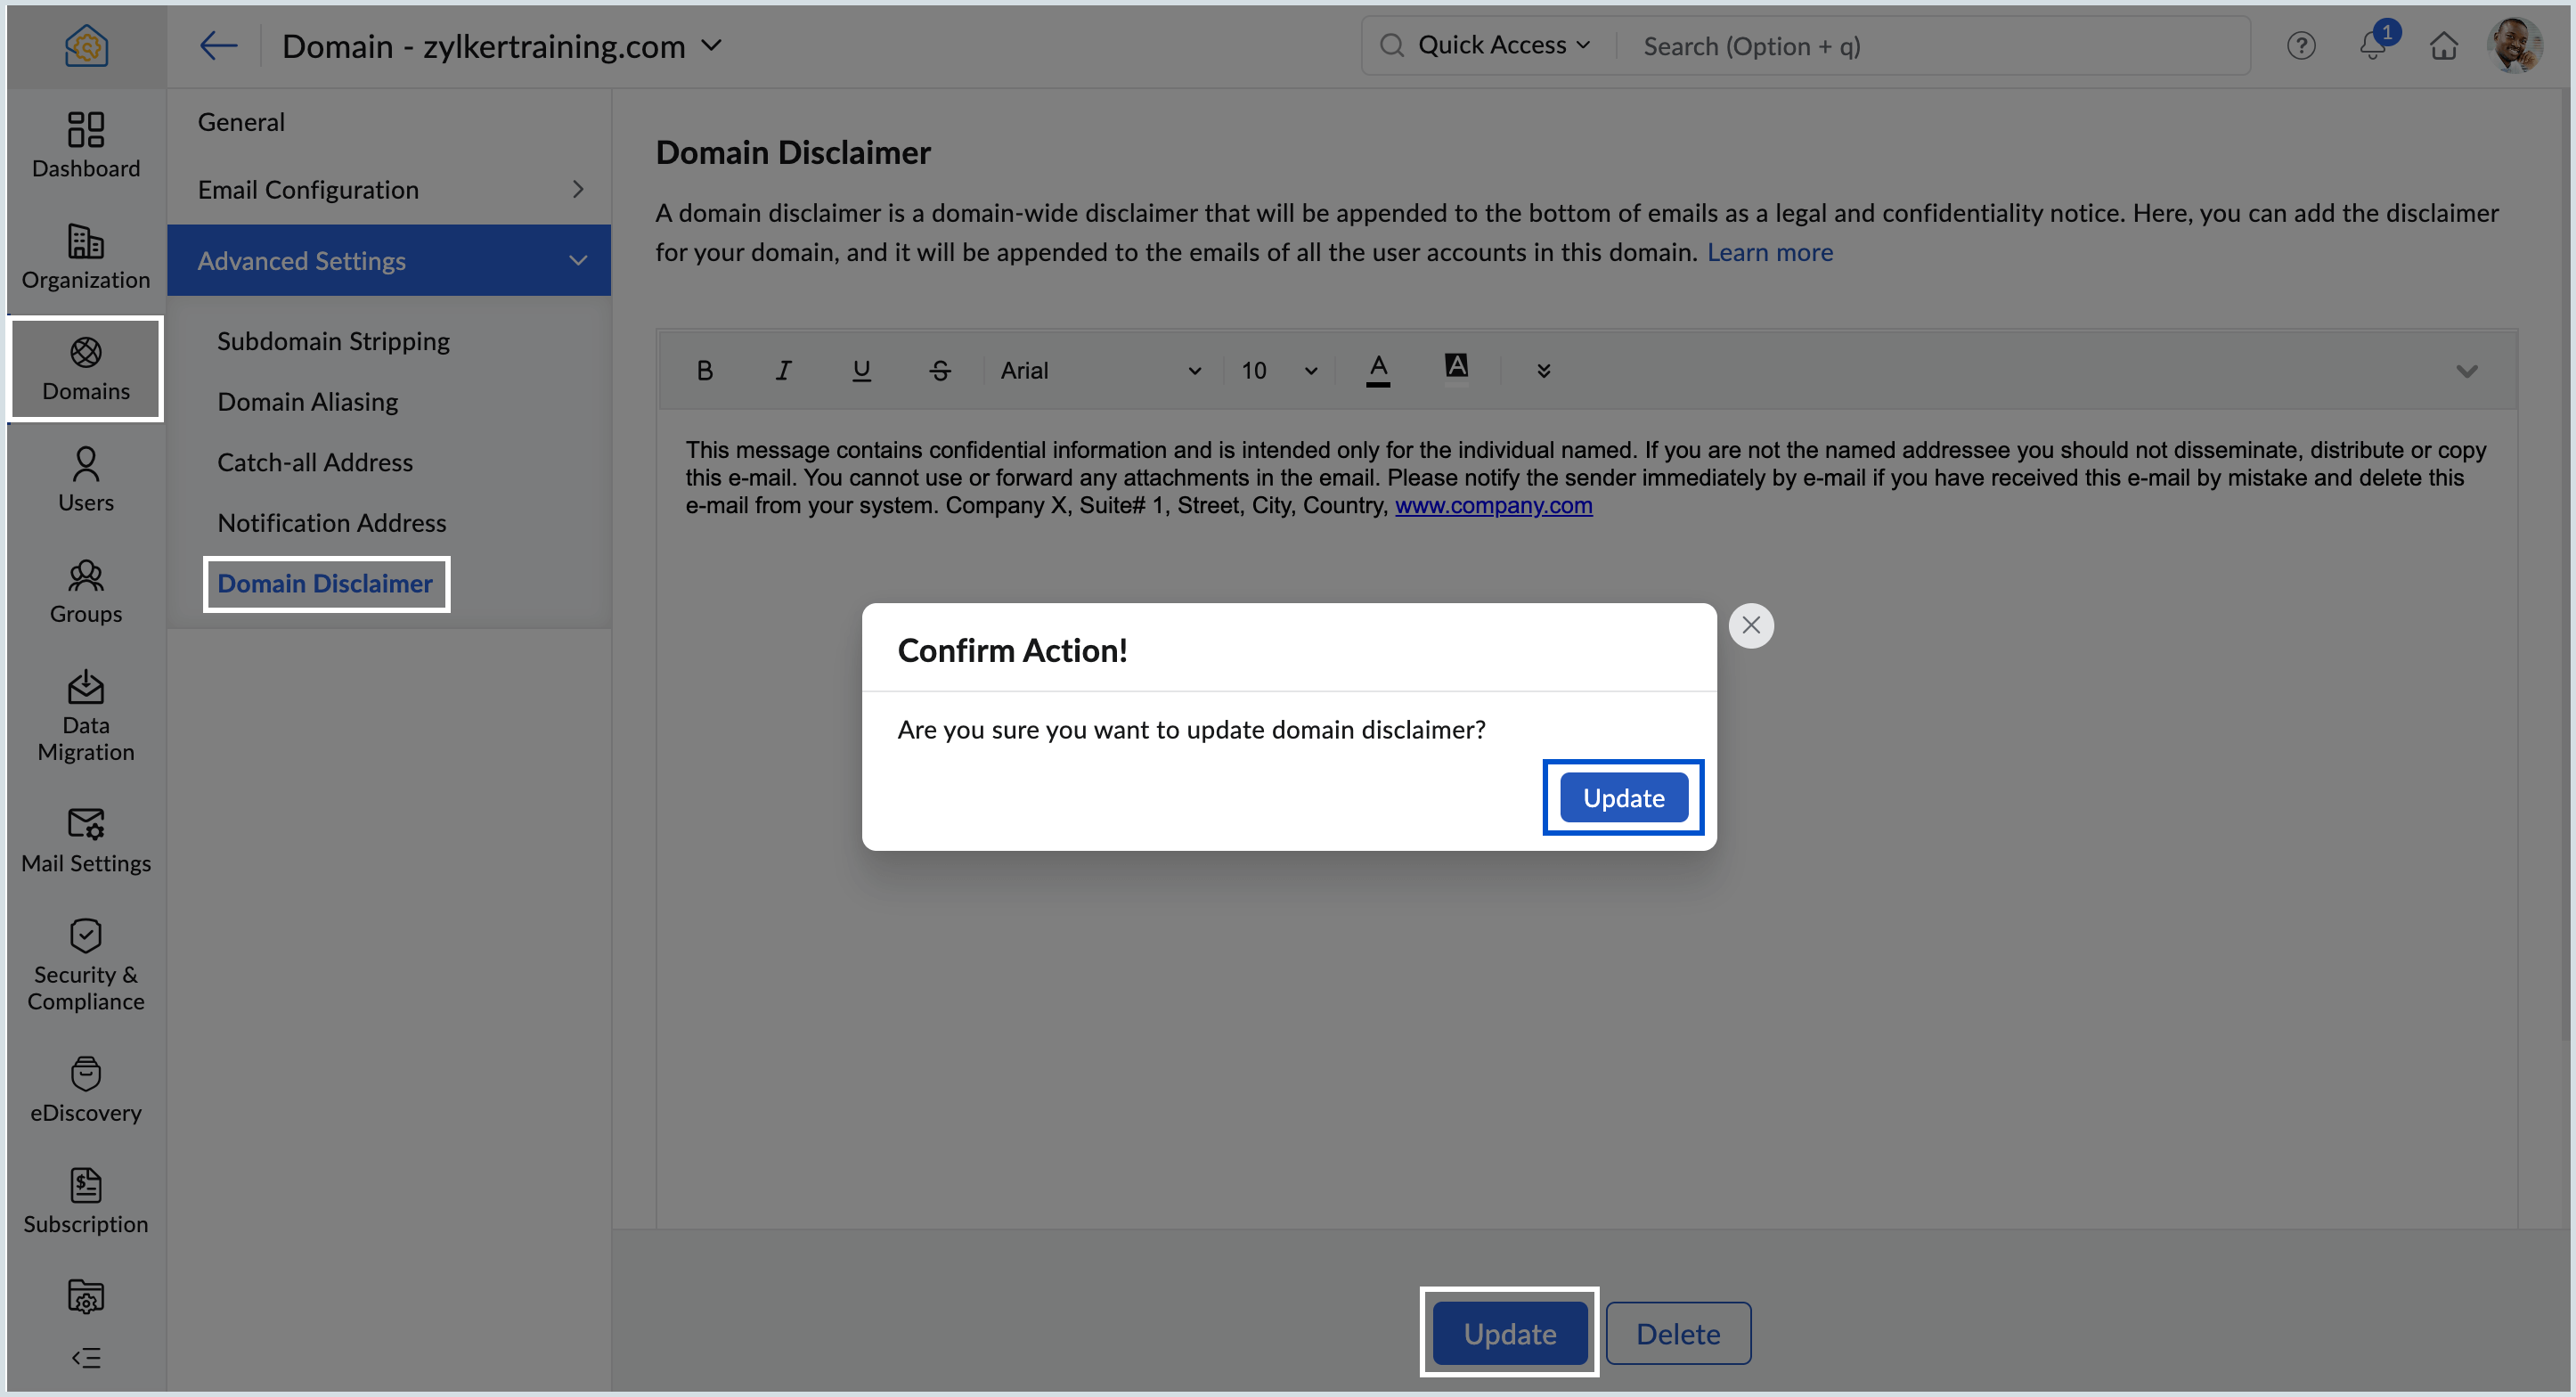Open the Dashboard section in sidebar

(85, 145)
